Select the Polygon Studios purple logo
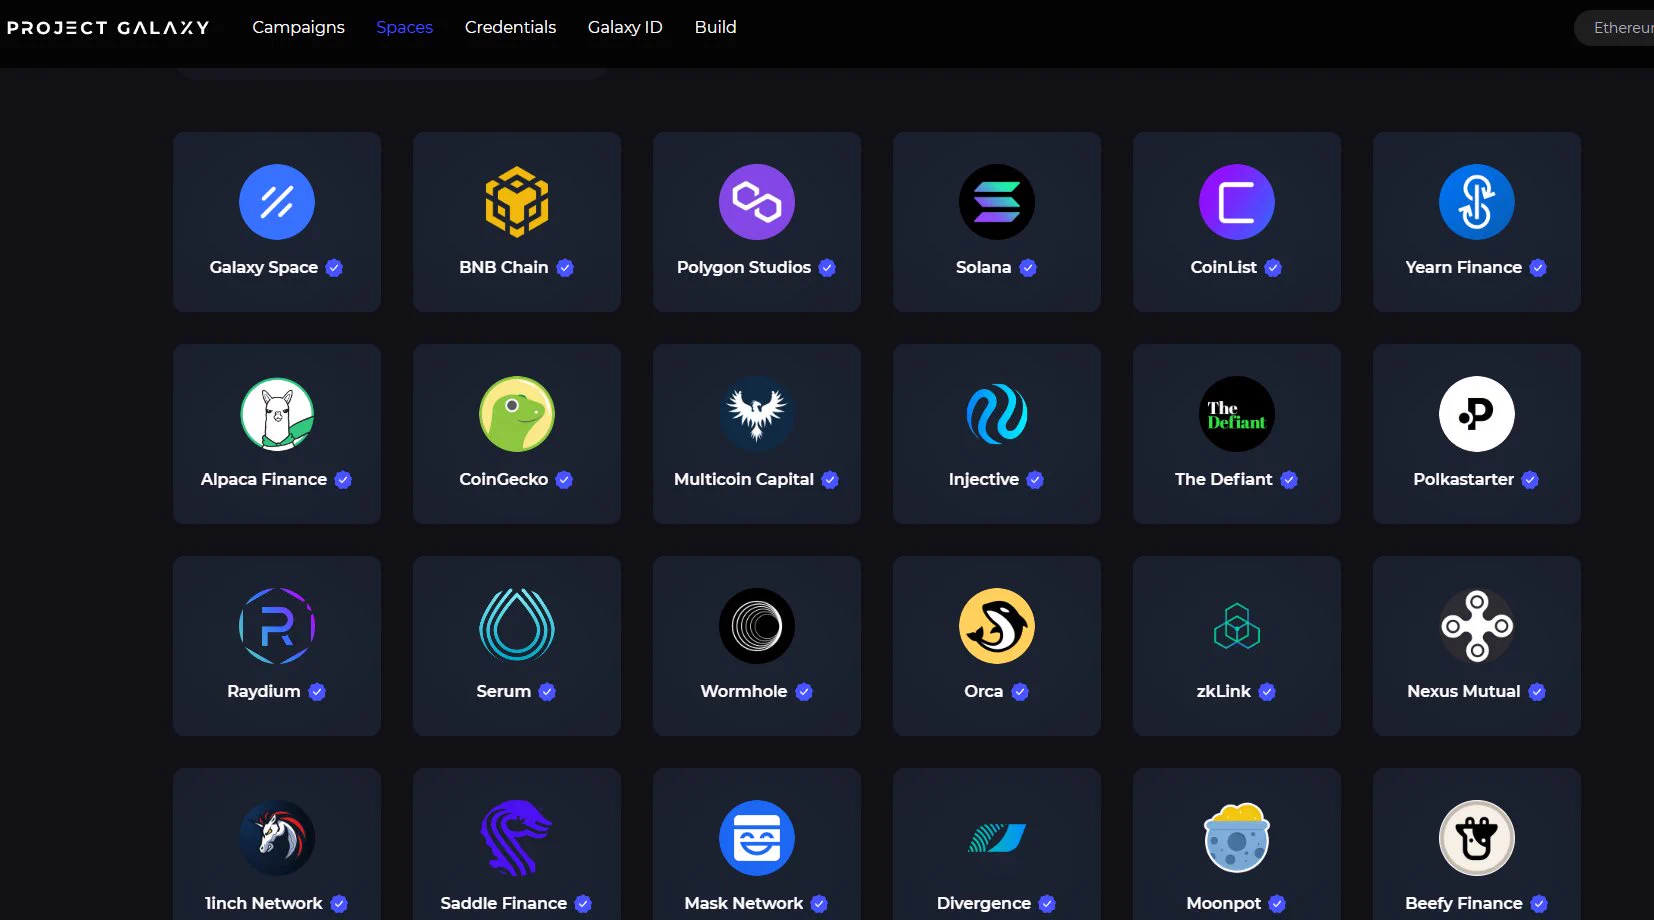The height and width of the screenshot is (920, 1654). (x=757, y=202)
